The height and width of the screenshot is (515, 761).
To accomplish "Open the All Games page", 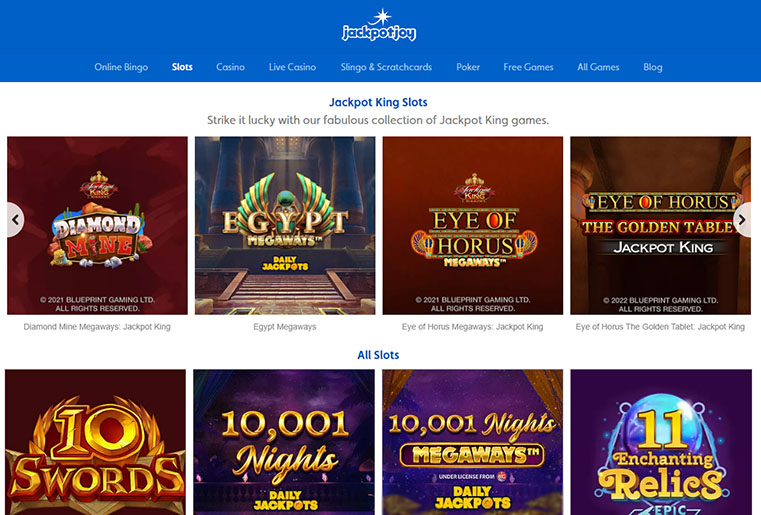I will [598, 67].
